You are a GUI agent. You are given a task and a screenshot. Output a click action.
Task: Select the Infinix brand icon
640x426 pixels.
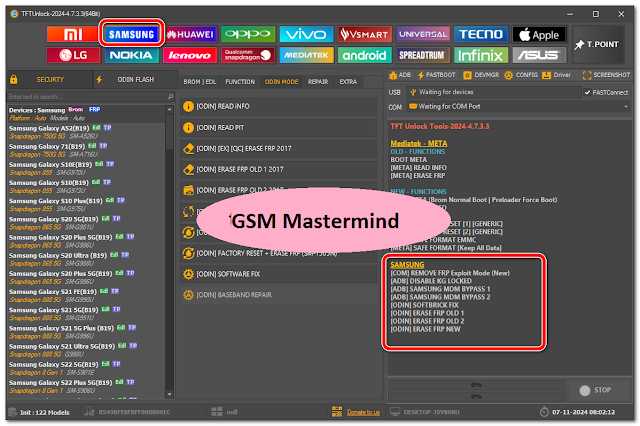pyautogui.click(x=481, y=55)
